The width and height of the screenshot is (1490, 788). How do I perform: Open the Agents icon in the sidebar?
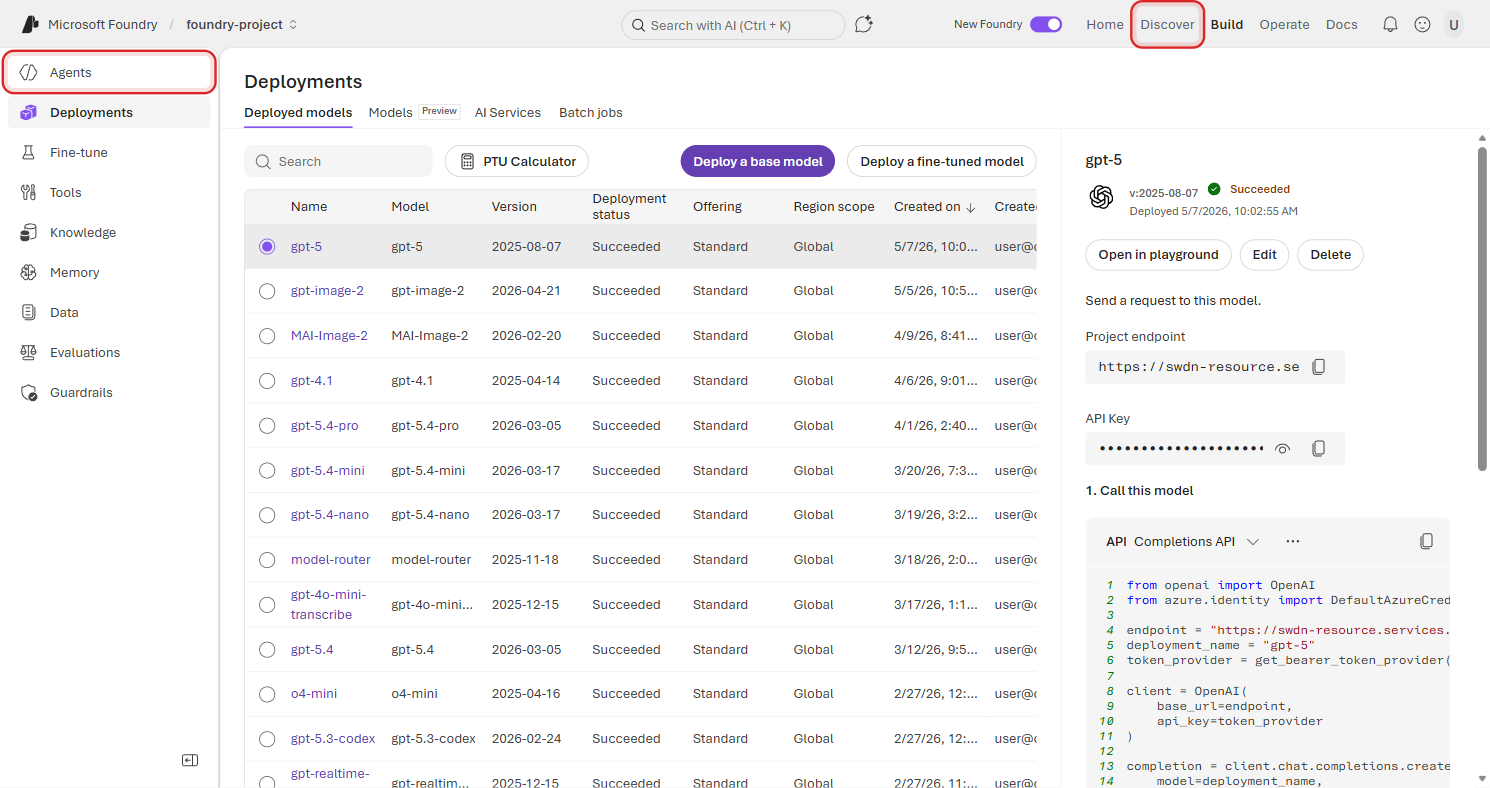pyautogui.click(x=29, y=72)
